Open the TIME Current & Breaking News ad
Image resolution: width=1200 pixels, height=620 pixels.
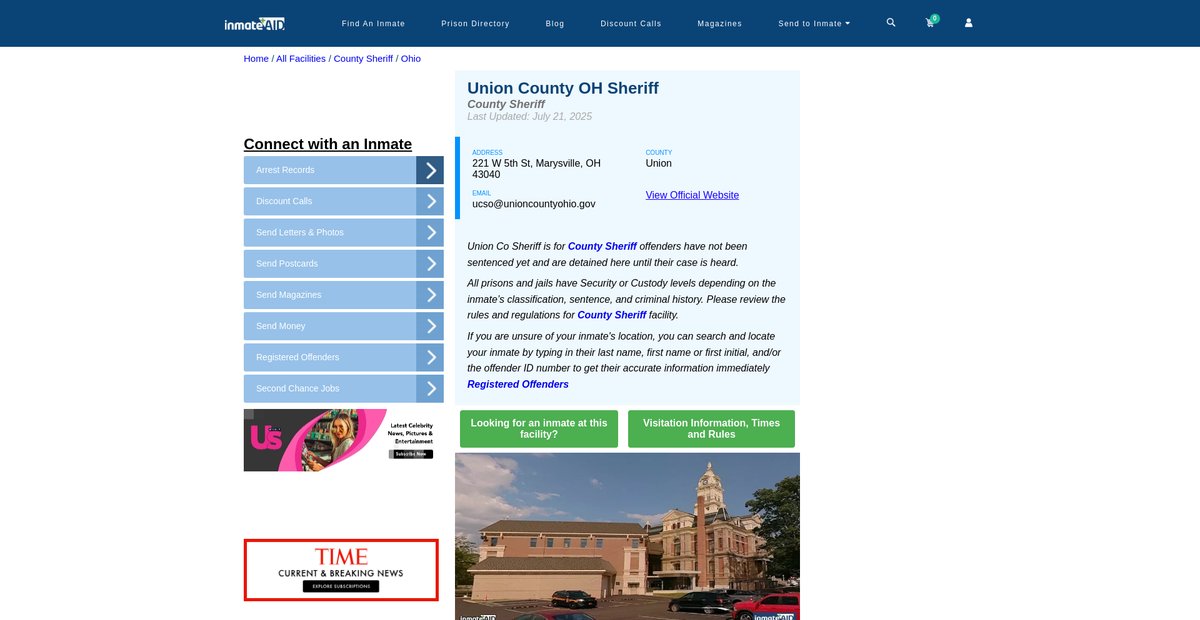pos(341,570)
